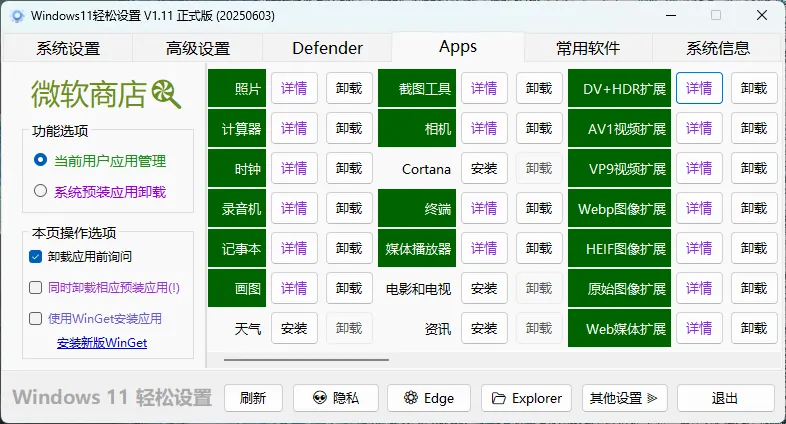Click the 安装新版WinGet link

(102, 343)
